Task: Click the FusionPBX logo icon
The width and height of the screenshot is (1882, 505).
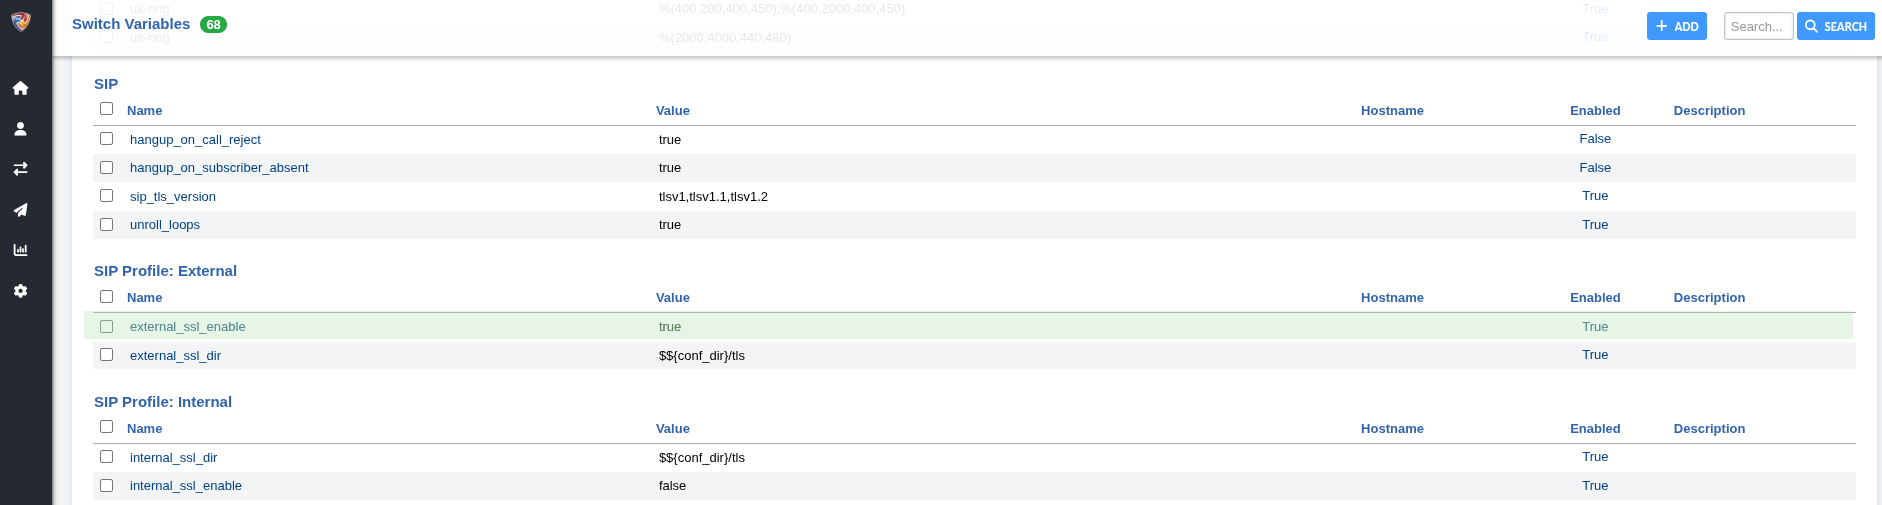Action: click(x=21, y=22)
